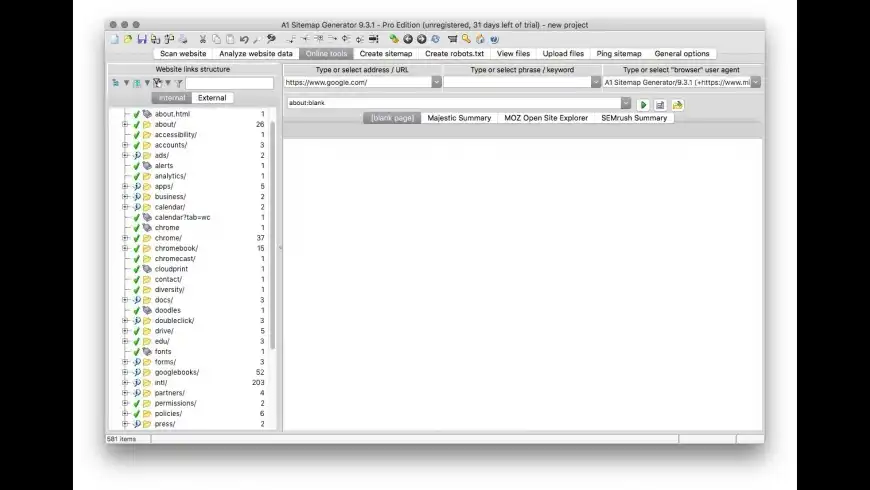This screenshot has width=870, height=490.
Task: Switch to SEMrush Summary tab
Action: 634,118
